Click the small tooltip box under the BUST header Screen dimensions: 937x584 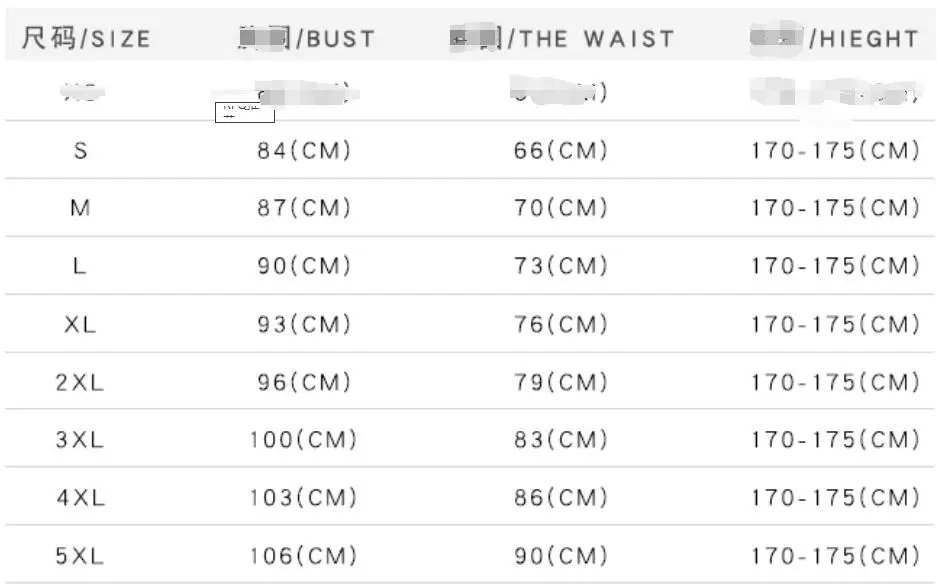point(244,111)
